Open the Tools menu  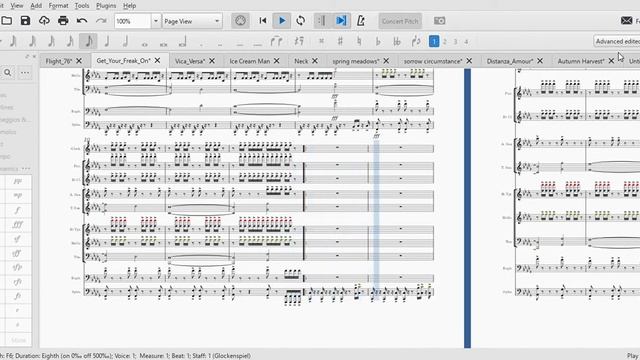pyautogui.click(x=82, y=6)
